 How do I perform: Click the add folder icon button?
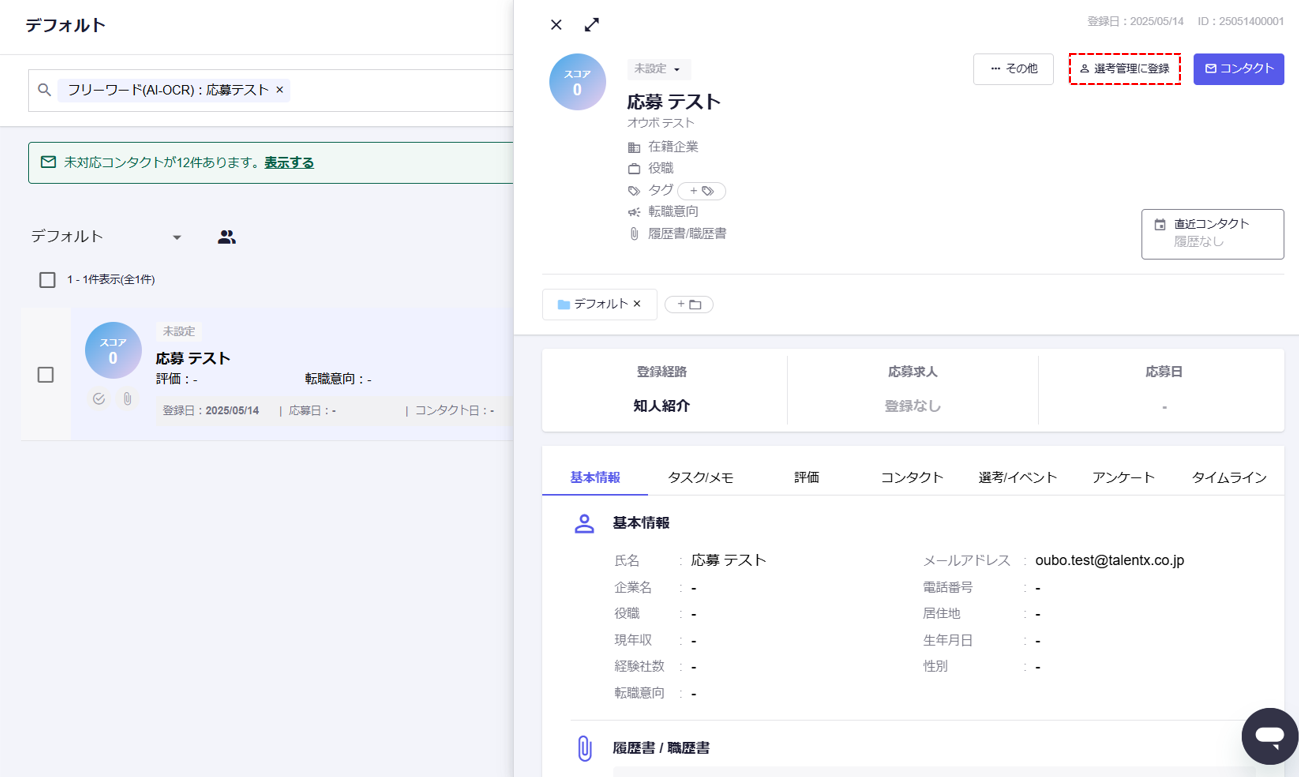pos(689,304)
